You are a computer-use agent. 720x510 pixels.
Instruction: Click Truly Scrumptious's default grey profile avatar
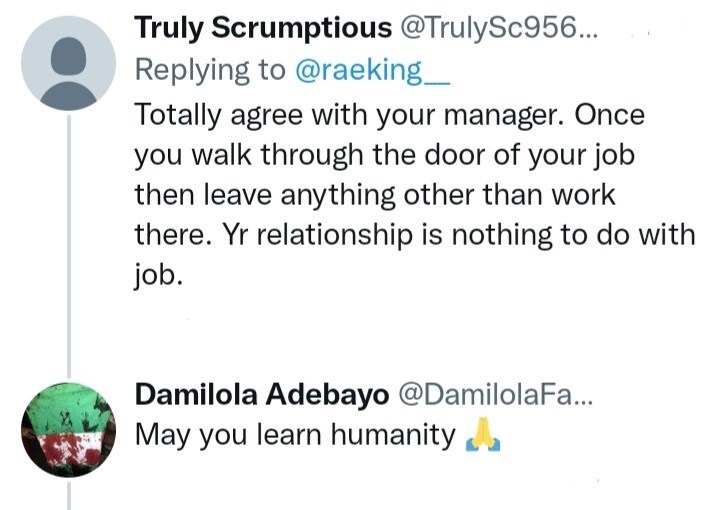click(68, 63)
